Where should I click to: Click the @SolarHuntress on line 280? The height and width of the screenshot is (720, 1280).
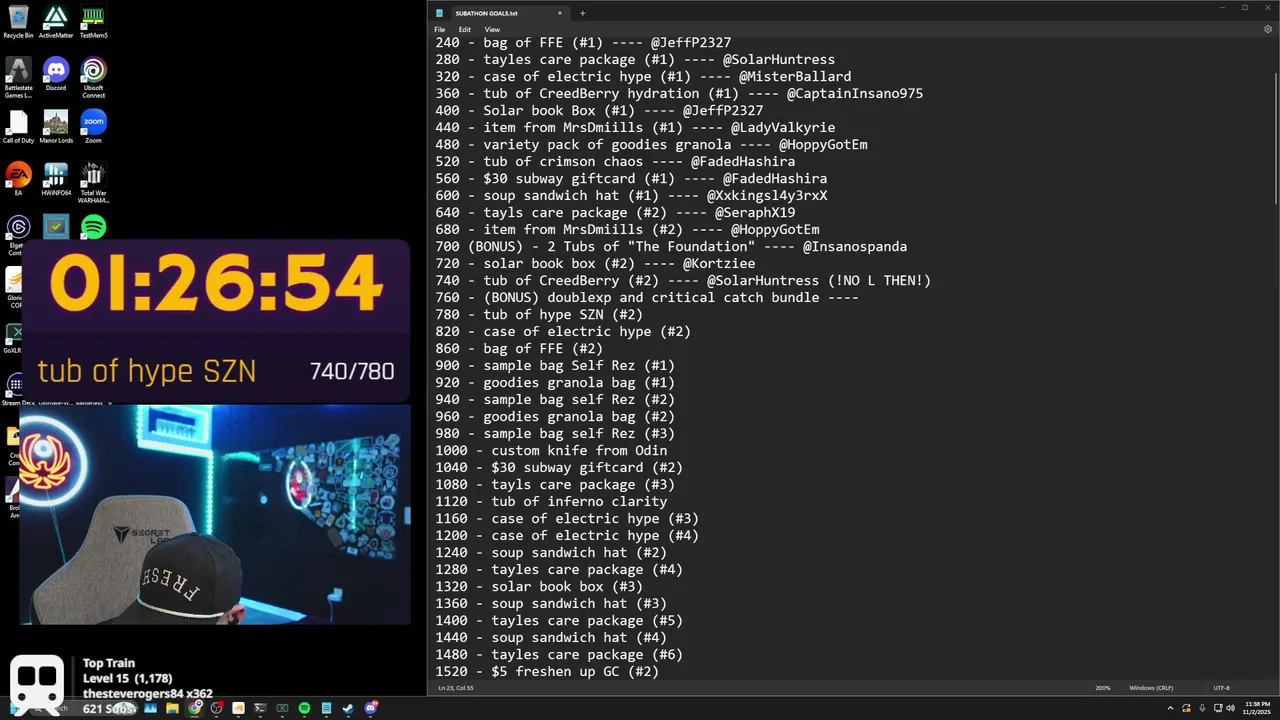779,60
